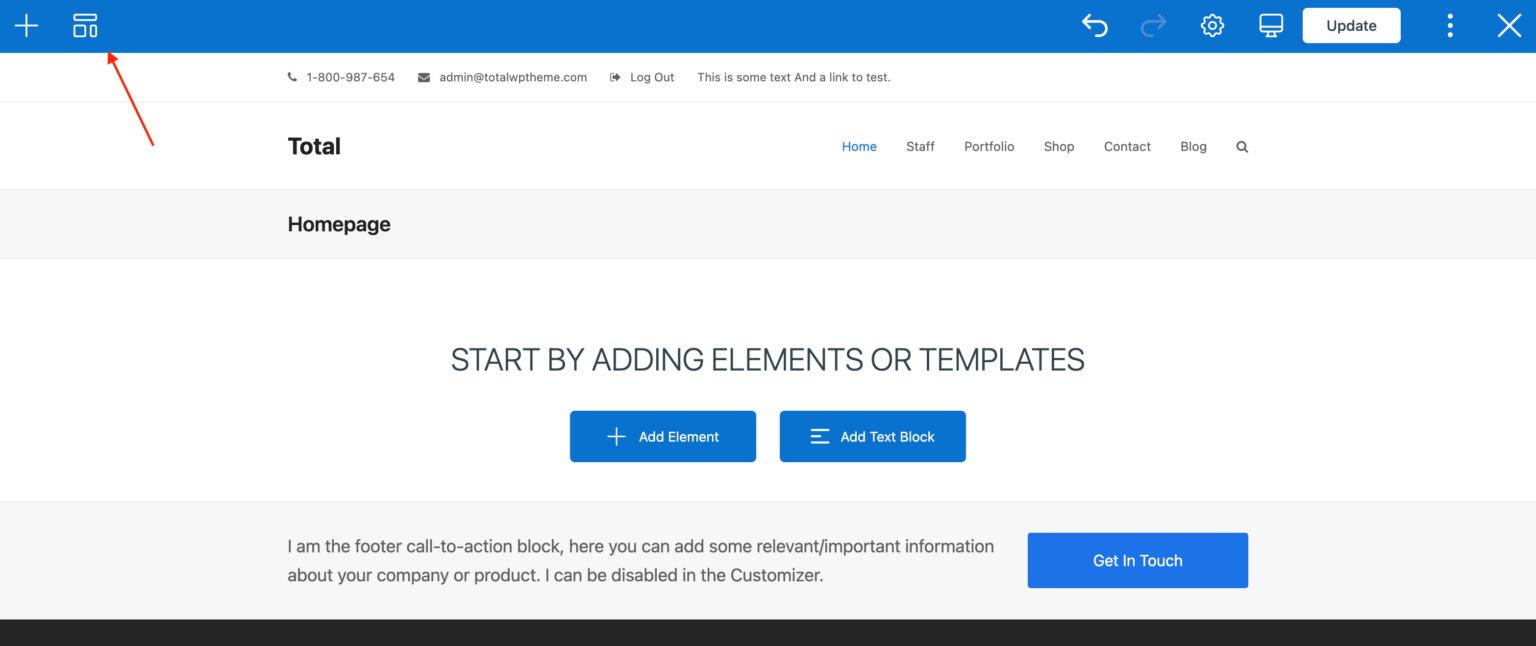
Task: Navigate to the Shop page
Action: 1059,147
